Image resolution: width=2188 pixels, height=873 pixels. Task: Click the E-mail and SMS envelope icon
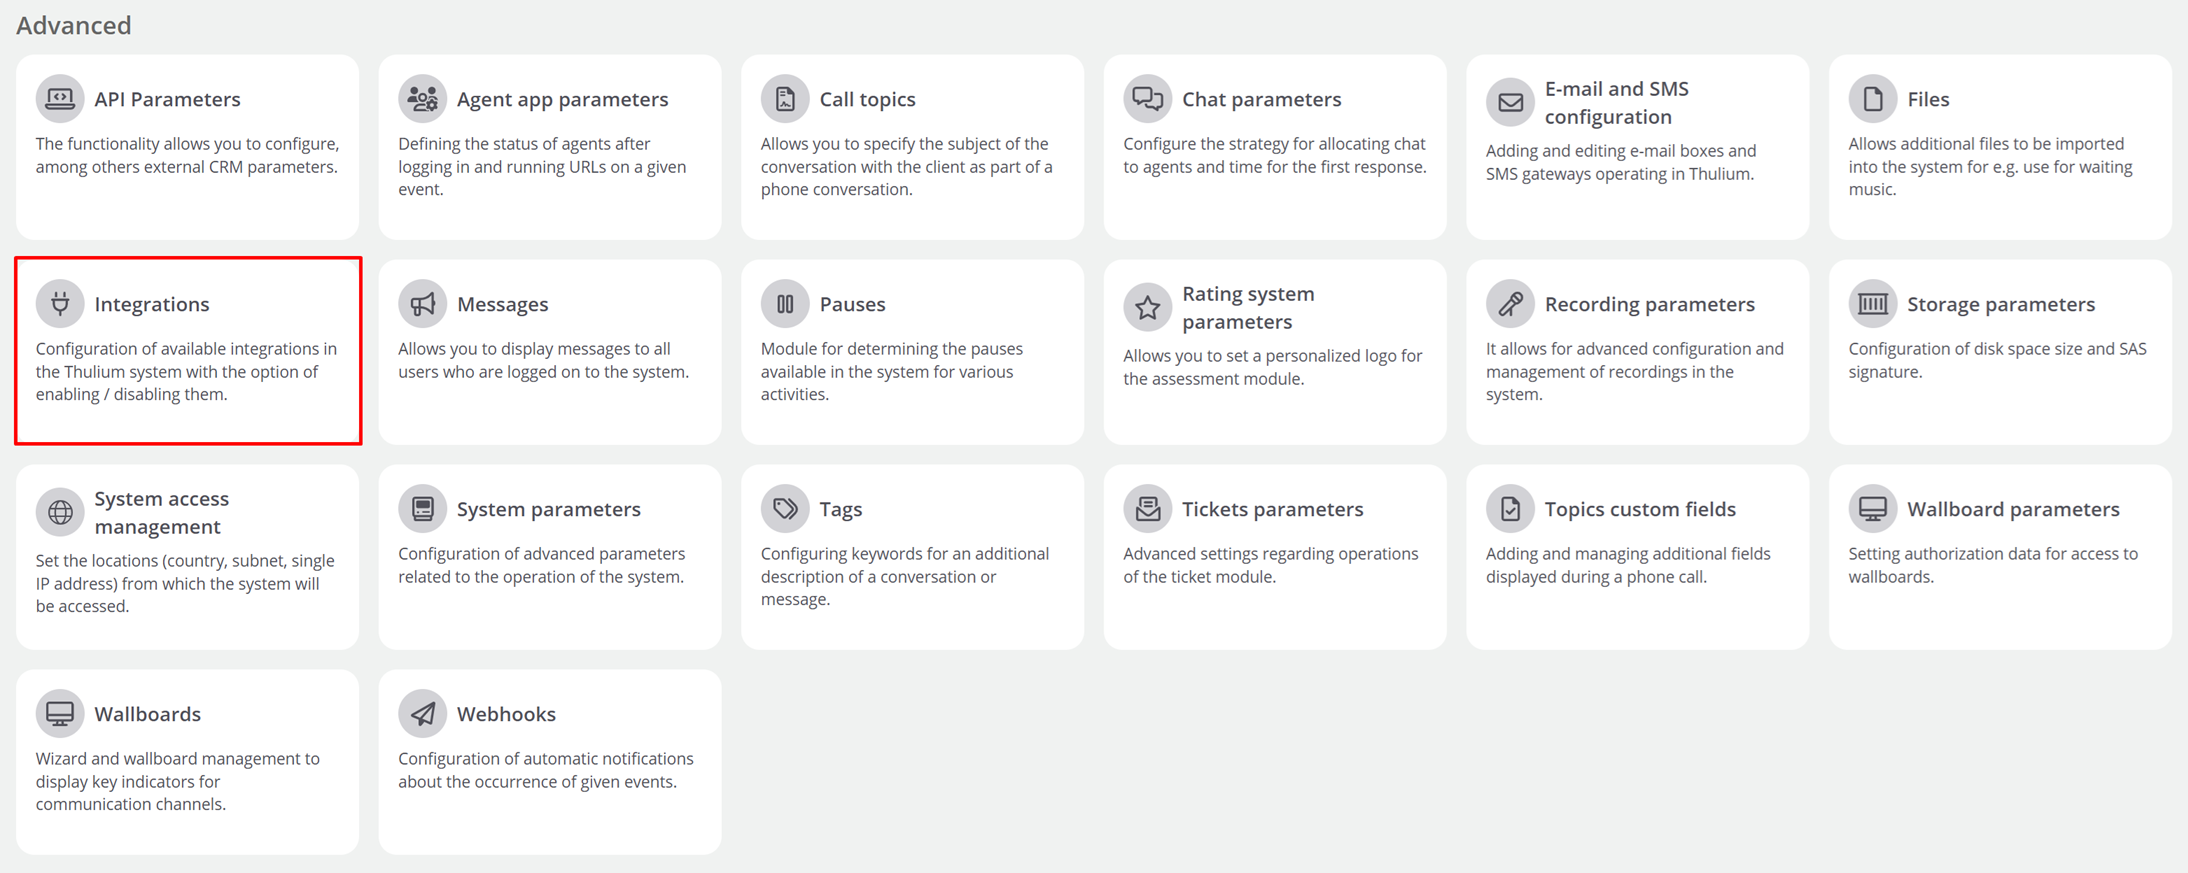(x=1510, y=102)
